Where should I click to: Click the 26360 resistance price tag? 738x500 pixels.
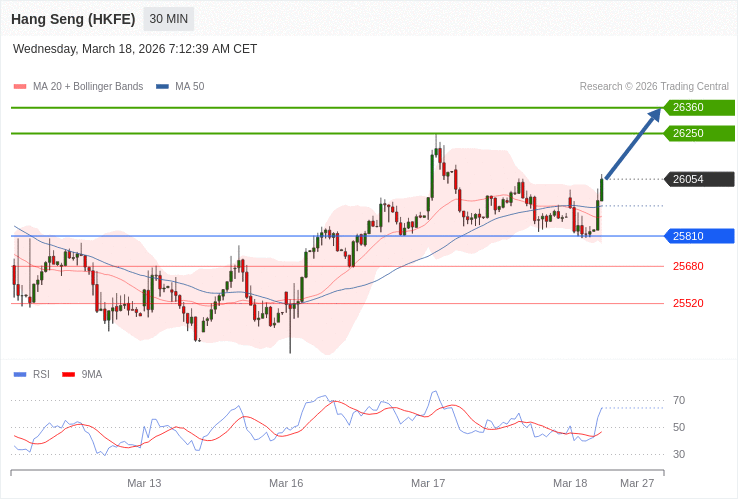coord(699,107)
